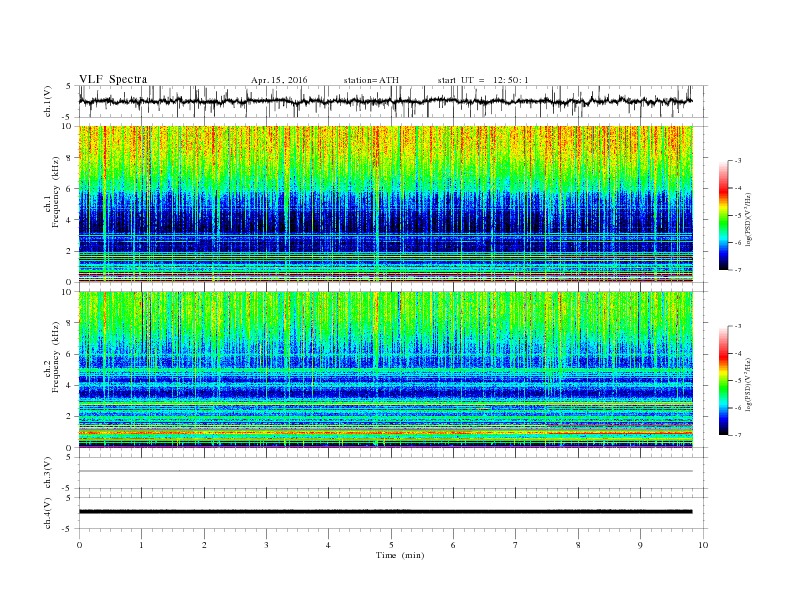Click the time axis tick label '4'
This screenshot has height=612, width=792.
pos(329,545)
